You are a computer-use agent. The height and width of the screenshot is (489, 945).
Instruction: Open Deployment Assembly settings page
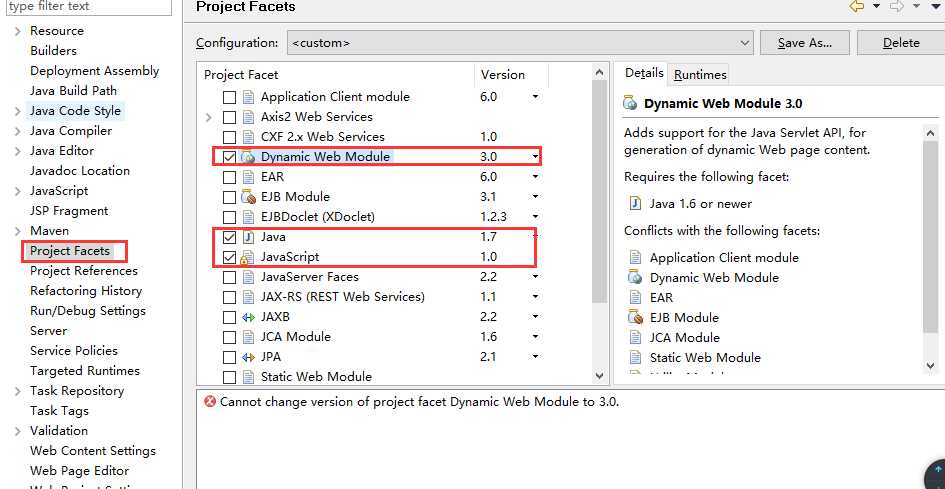(x=95, y=71)
